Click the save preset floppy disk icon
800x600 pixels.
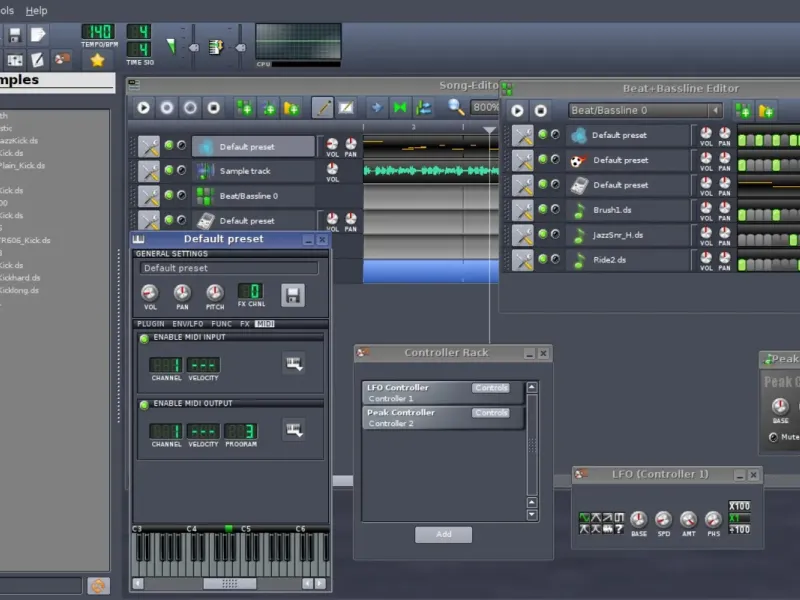point(292,294)
